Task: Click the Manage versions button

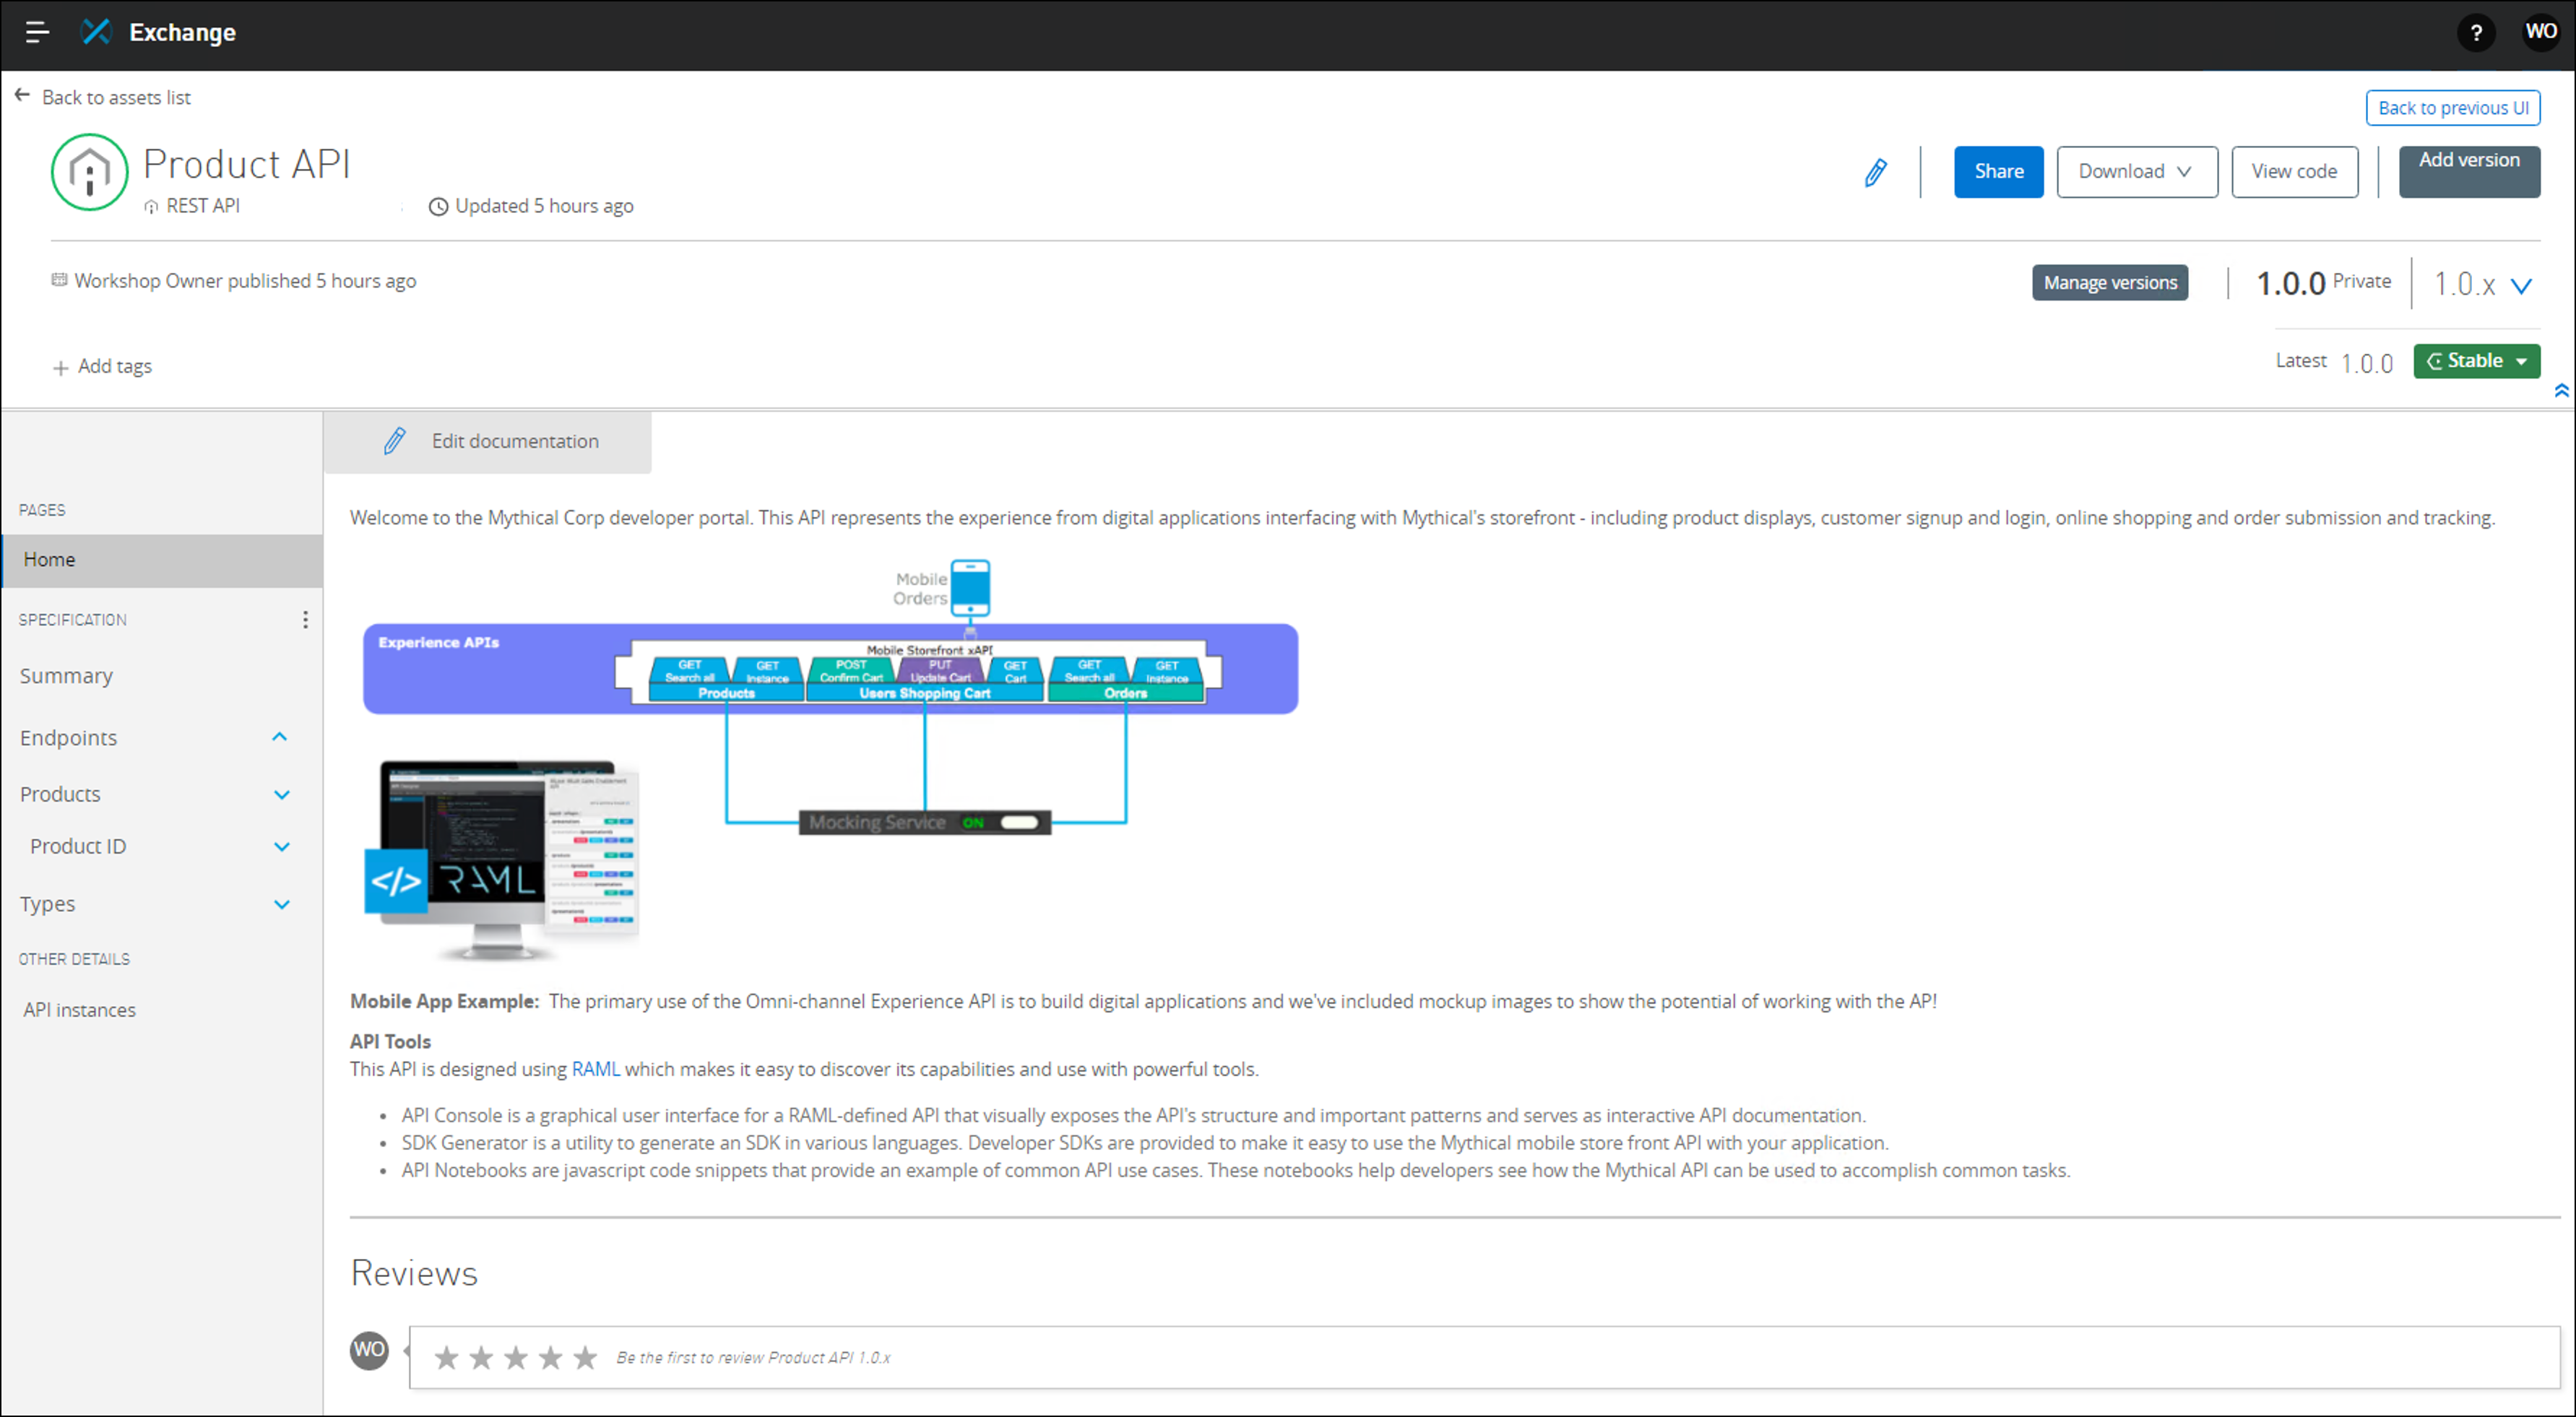Action: 2109,283
